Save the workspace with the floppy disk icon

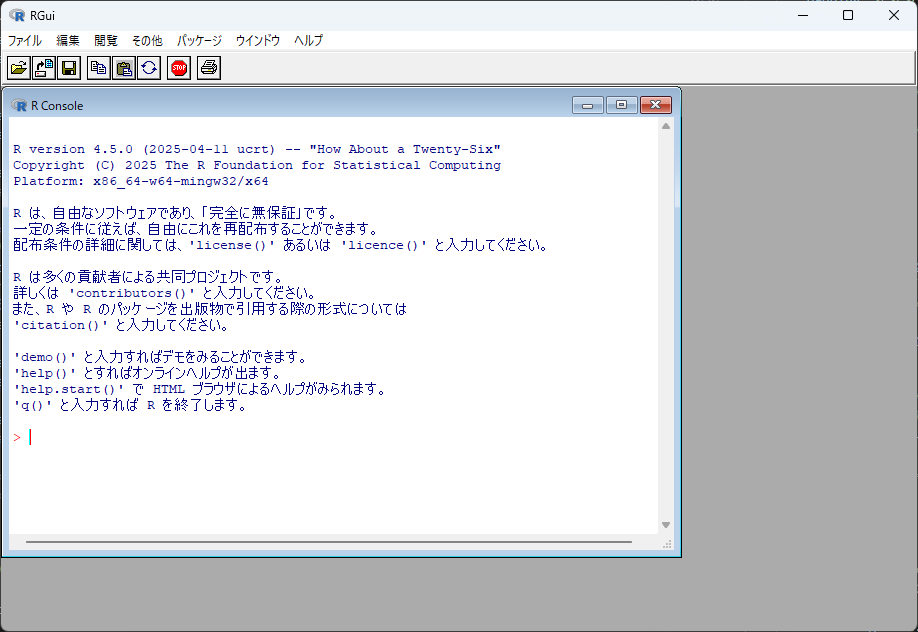click(x=69, y=68)
